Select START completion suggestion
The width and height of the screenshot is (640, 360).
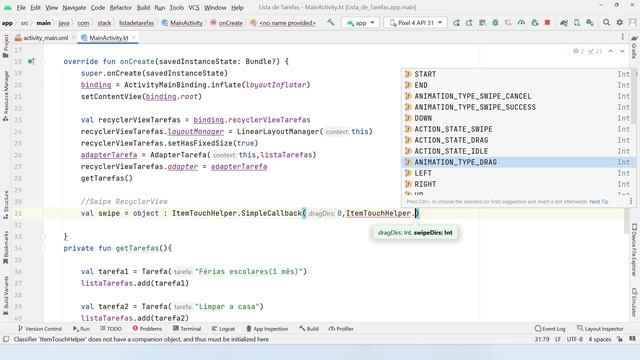click(517, 74)
